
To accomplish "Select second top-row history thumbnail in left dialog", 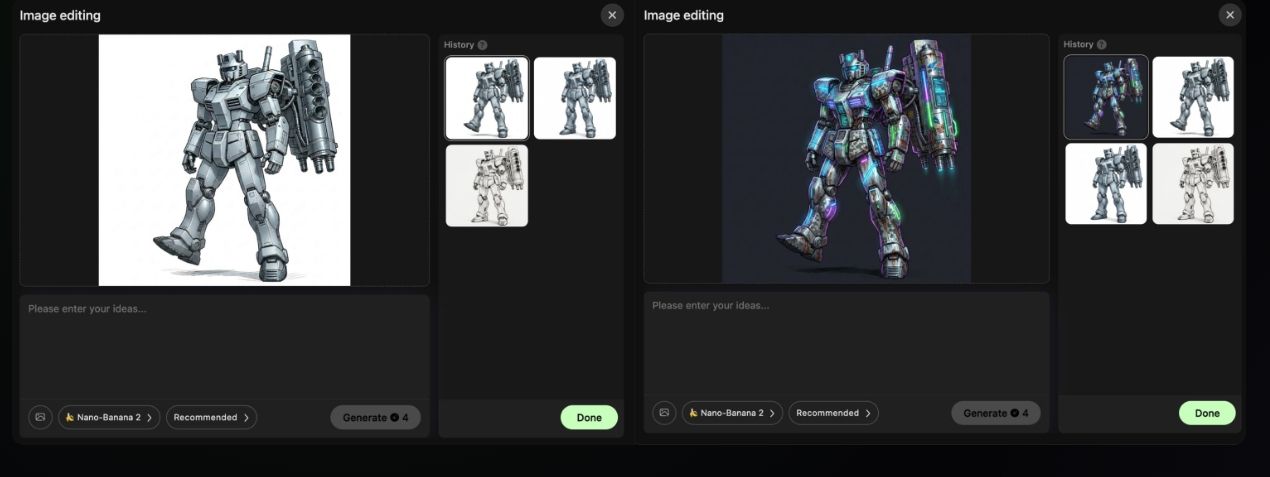I will [575, 98].
